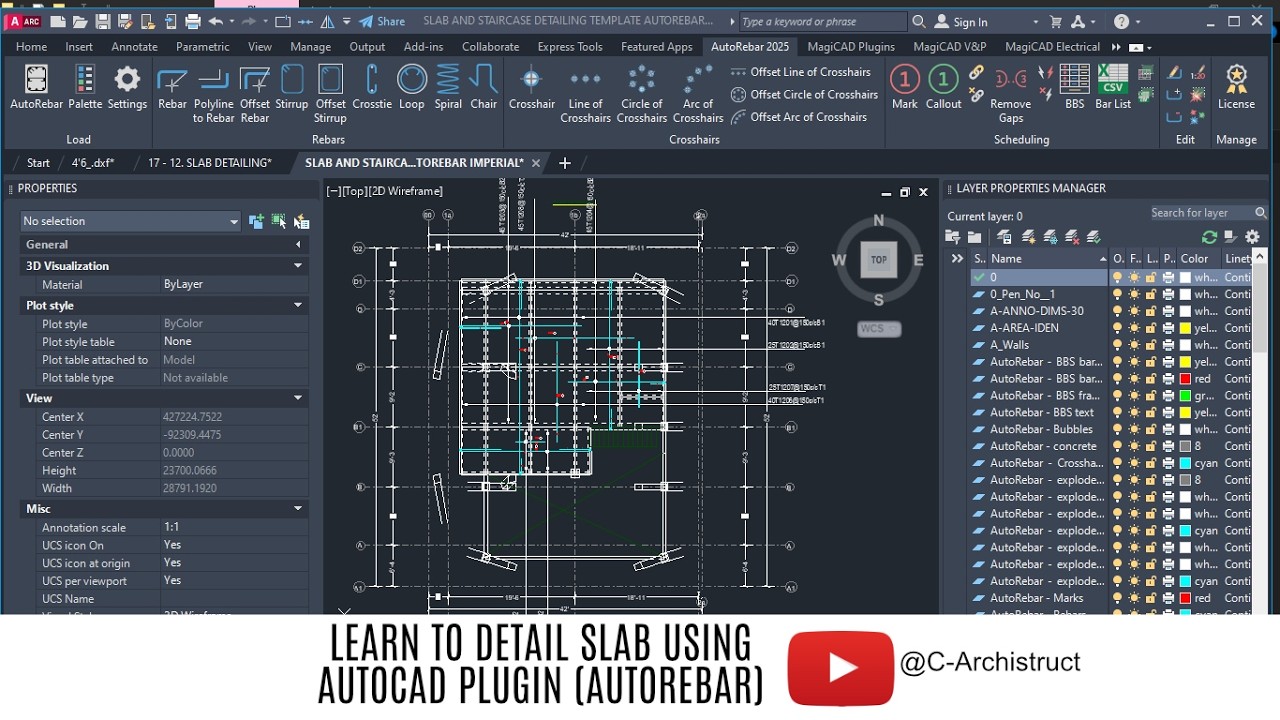Add a new drawing tab with plus
The height and width of the screenshot is (720, 1280).
[x=564, y=163]
